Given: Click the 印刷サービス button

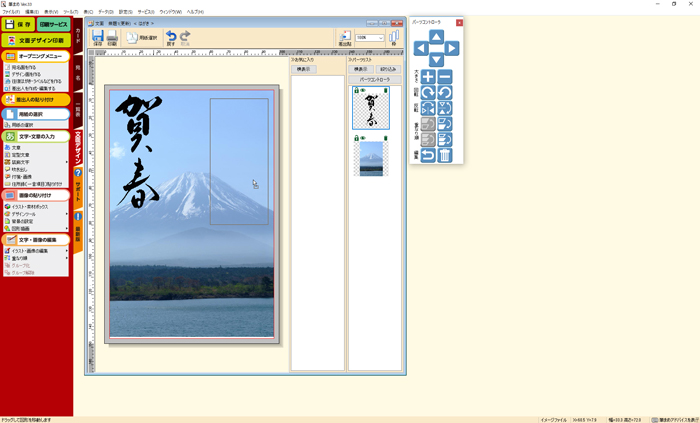Looking at the screenshot, I should (54, 24).
